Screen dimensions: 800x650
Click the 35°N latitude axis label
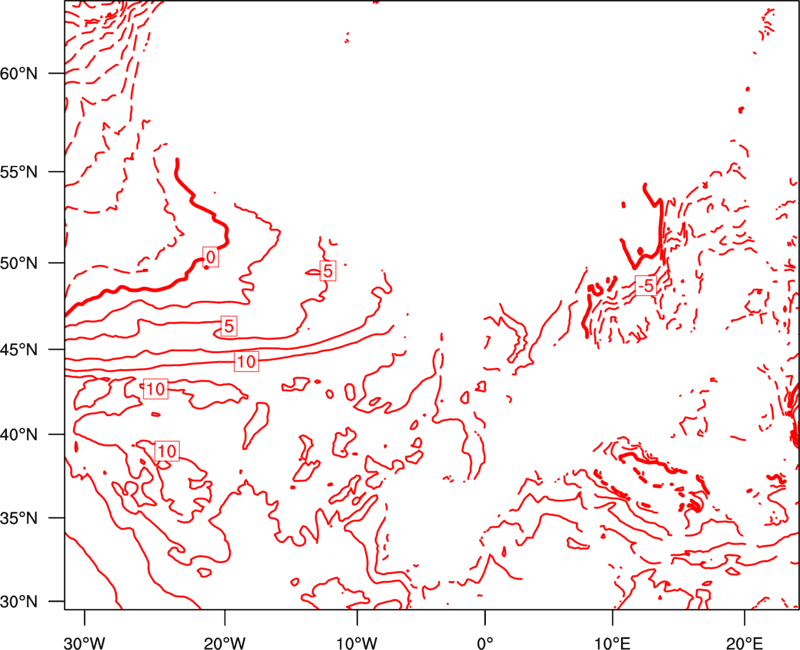[x=19, y=518]
